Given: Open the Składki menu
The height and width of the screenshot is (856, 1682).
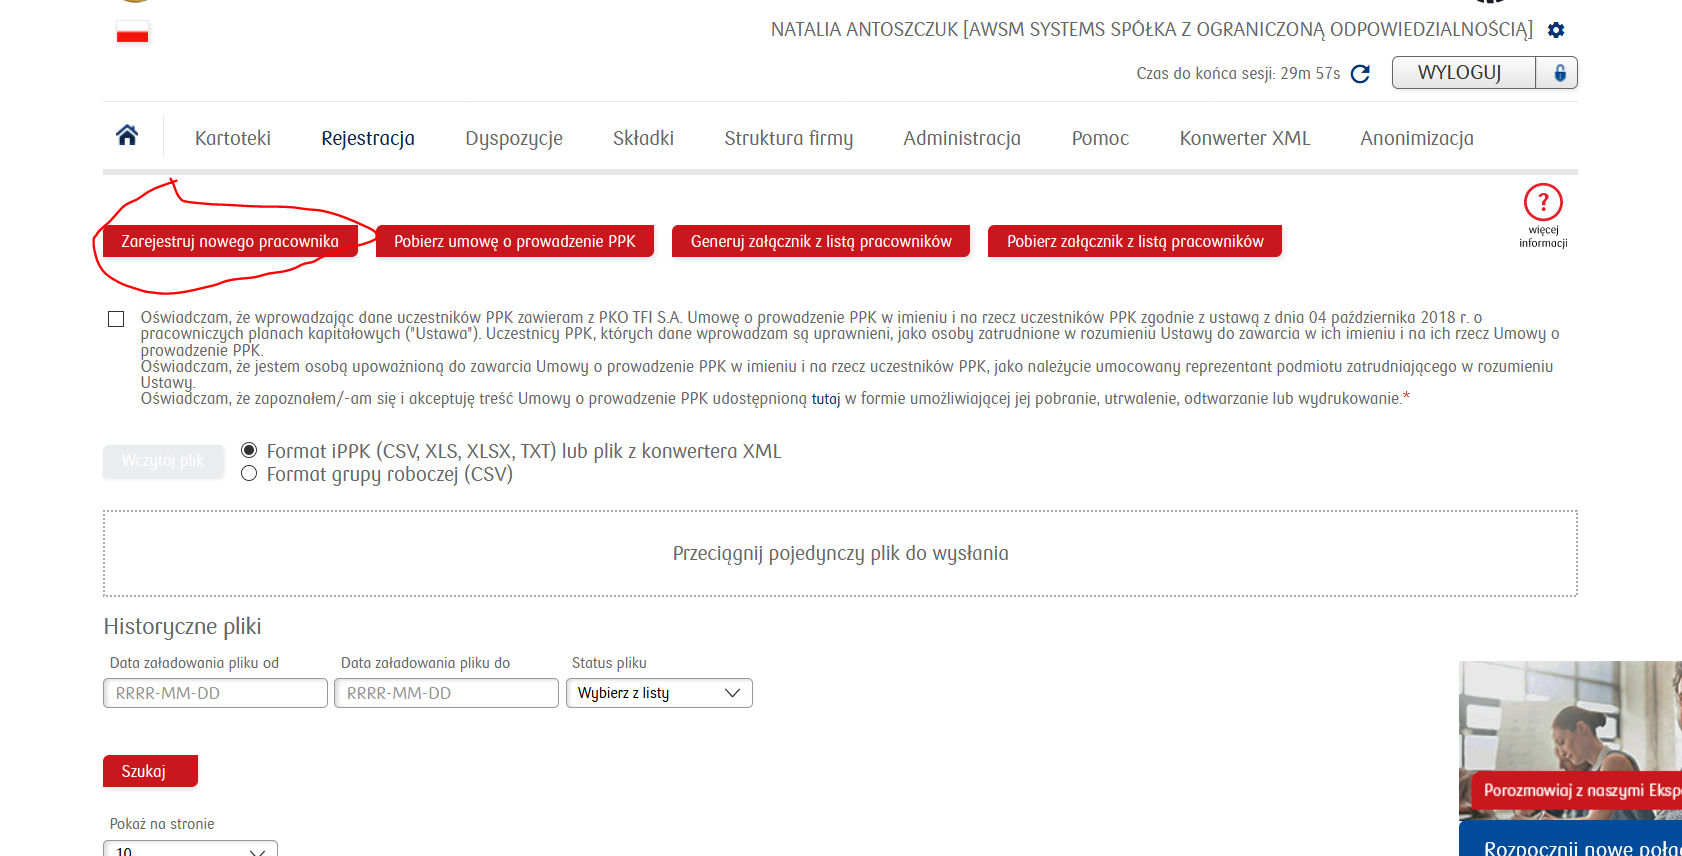Looking at the screenshot, I should [x=643, y=138].
